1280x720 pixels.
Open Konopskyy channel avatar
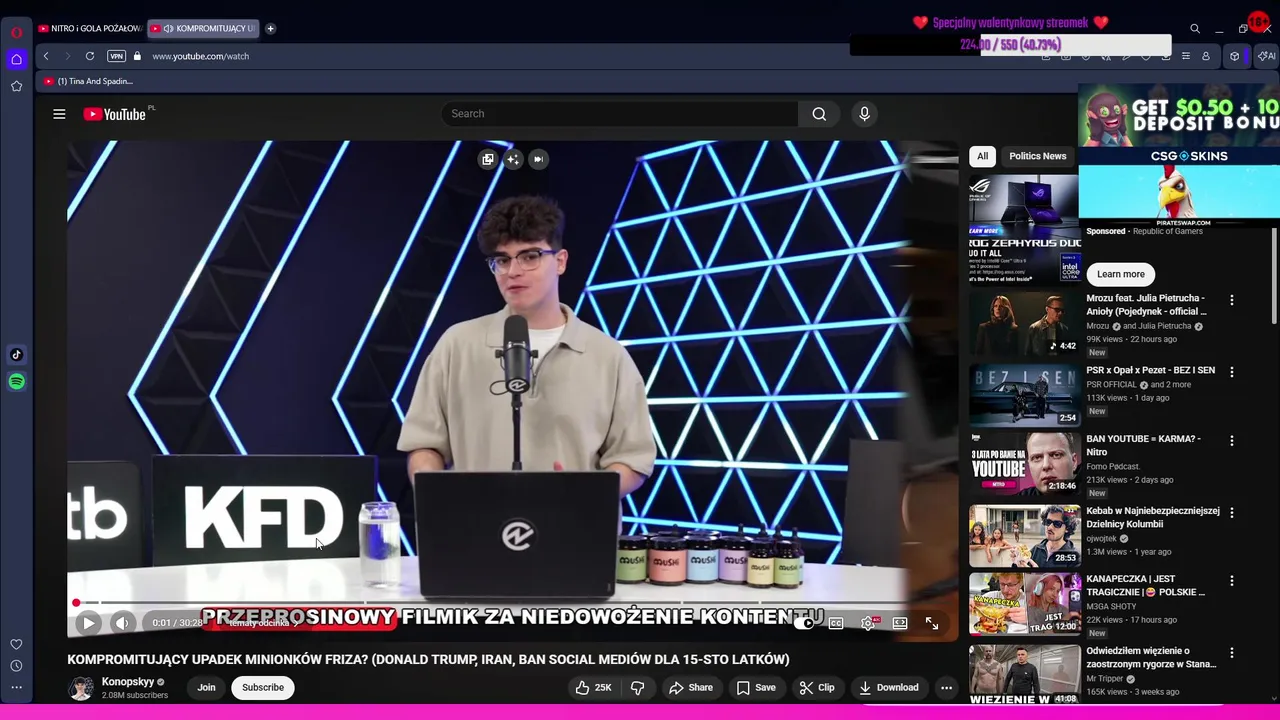click(x=81, y=688)
